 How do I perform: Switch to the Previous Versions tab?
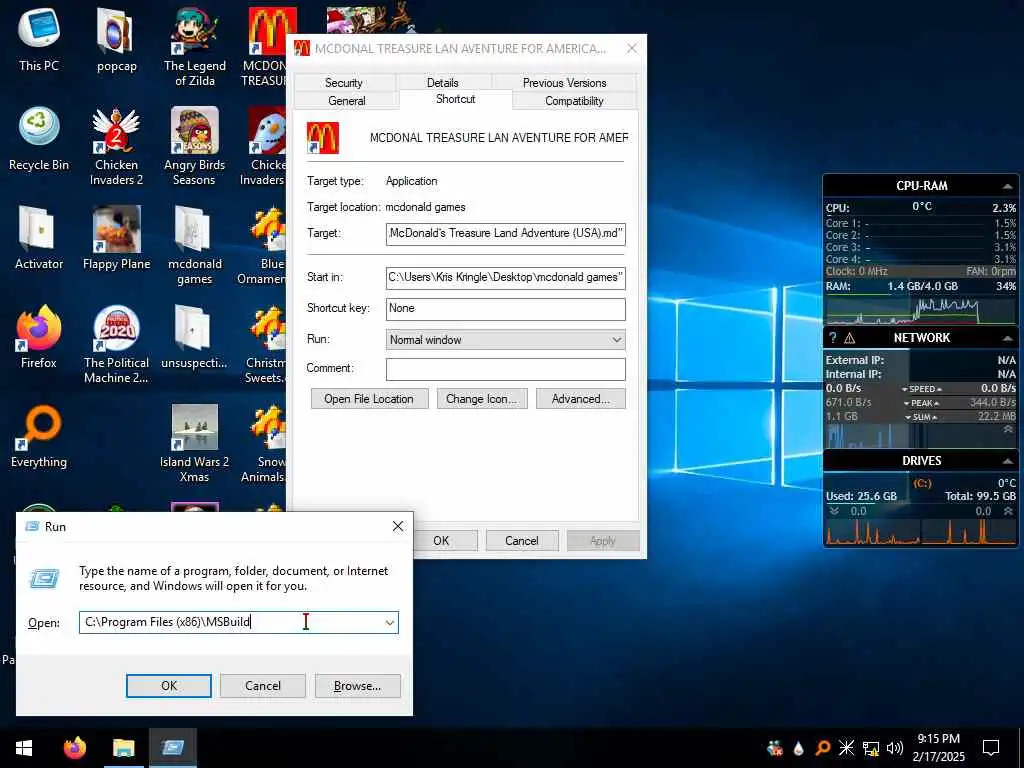[564, 83]
